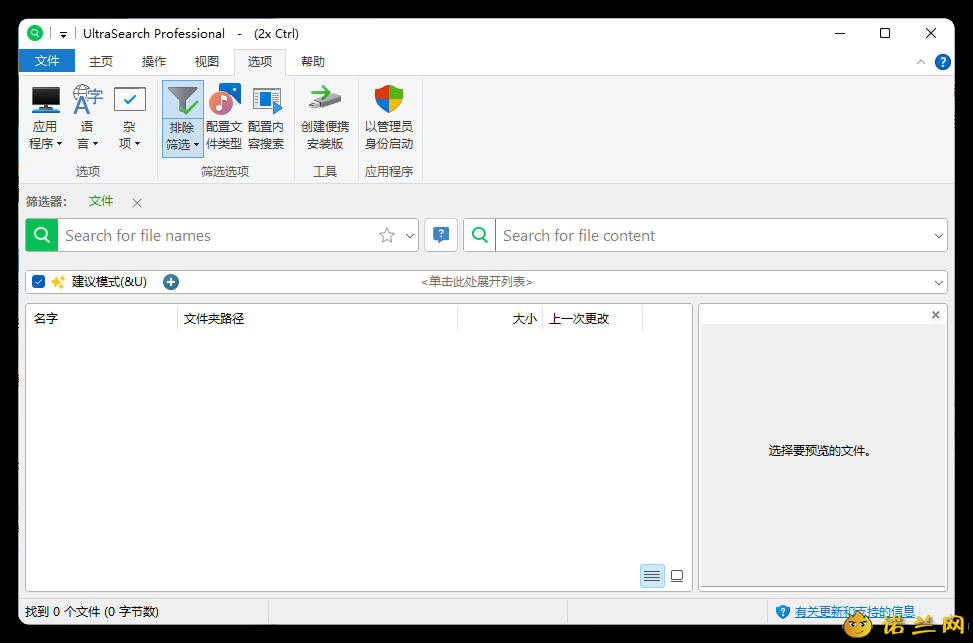Select the 选项 ribbon tab
This screenshot has height=643, width=973.
pyautogui.click(x=260, y=61)
